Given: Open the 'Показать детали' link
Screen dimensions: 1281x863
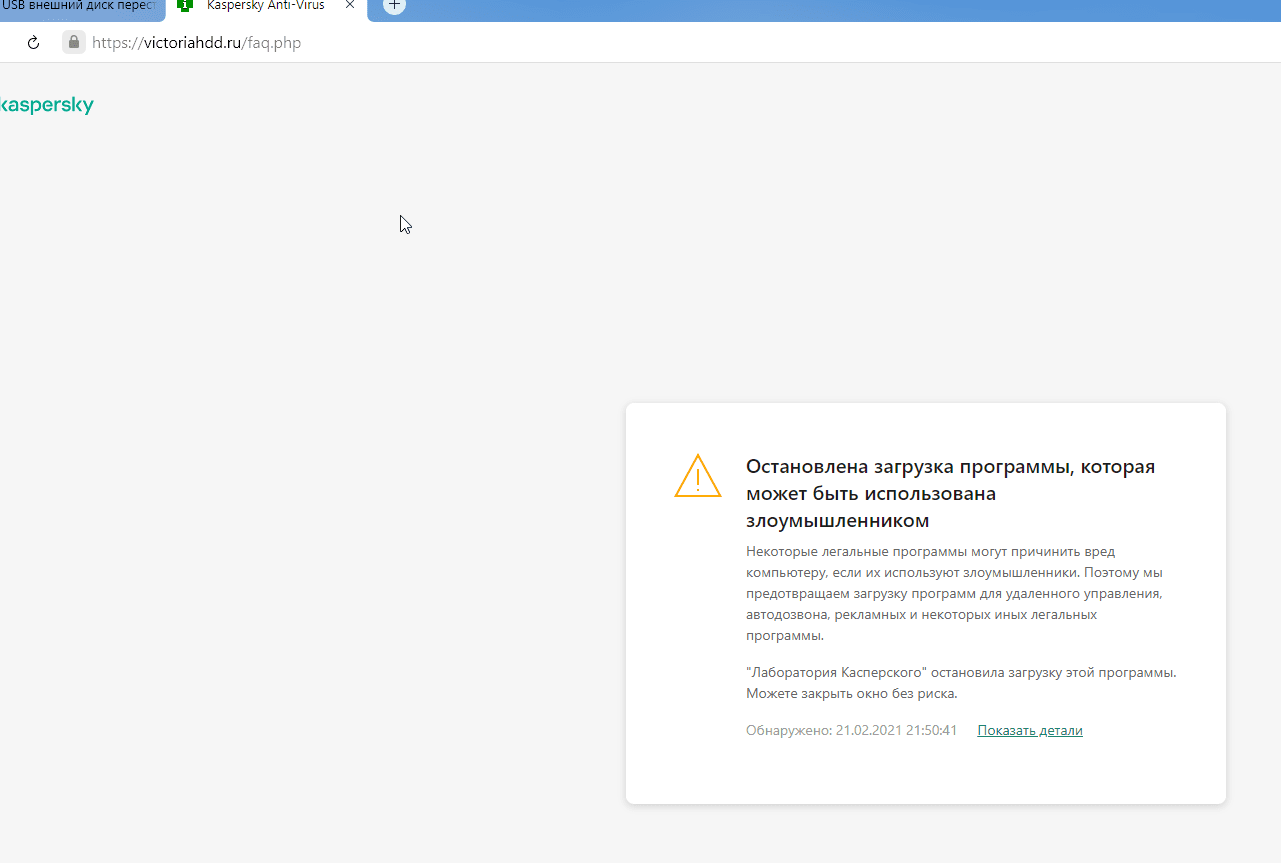Looking at the screenshot, I should [1029, 730].
